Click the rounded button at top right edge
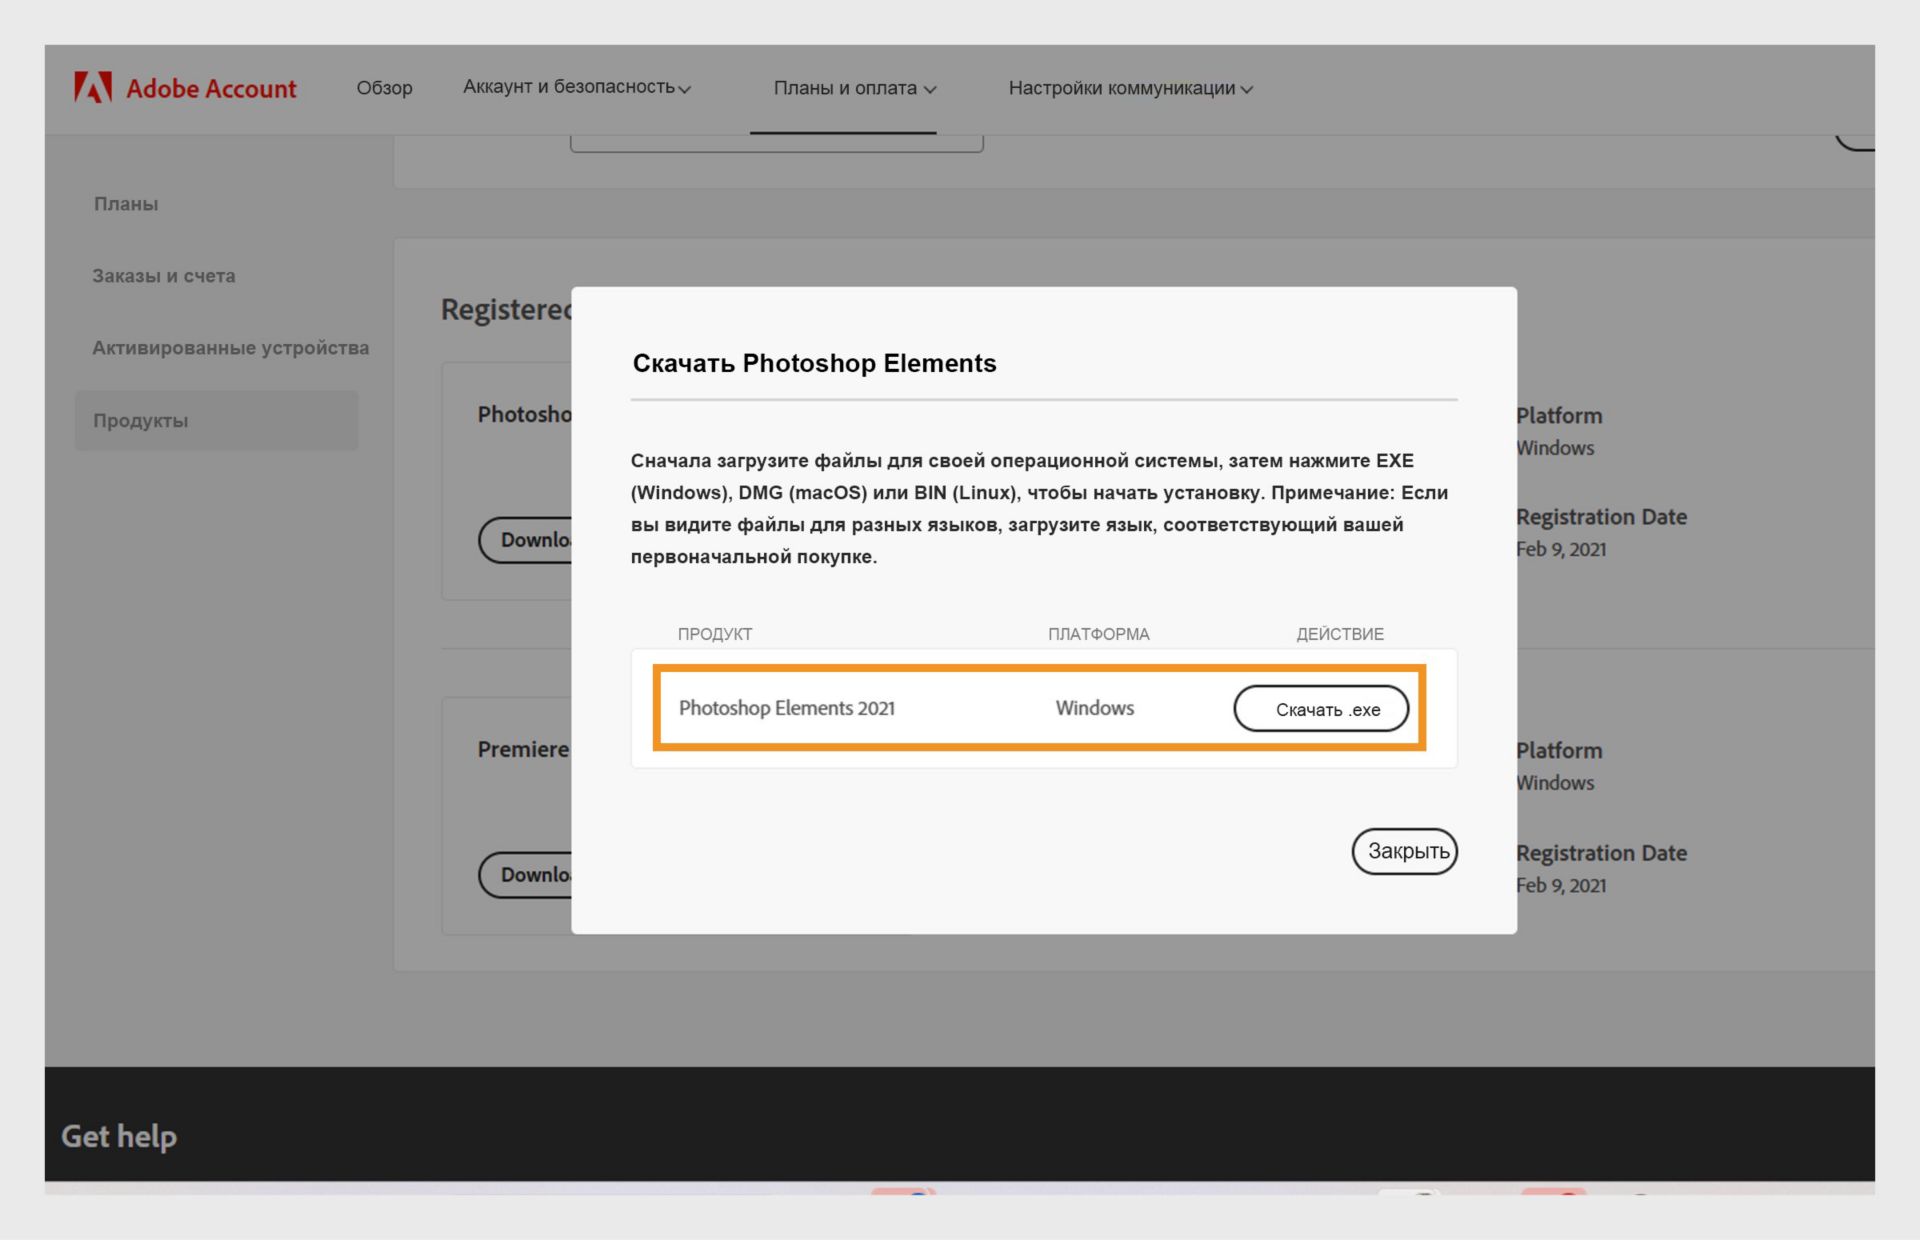The height and width of the screenshot is (1240, 1920). point(1856,142)
